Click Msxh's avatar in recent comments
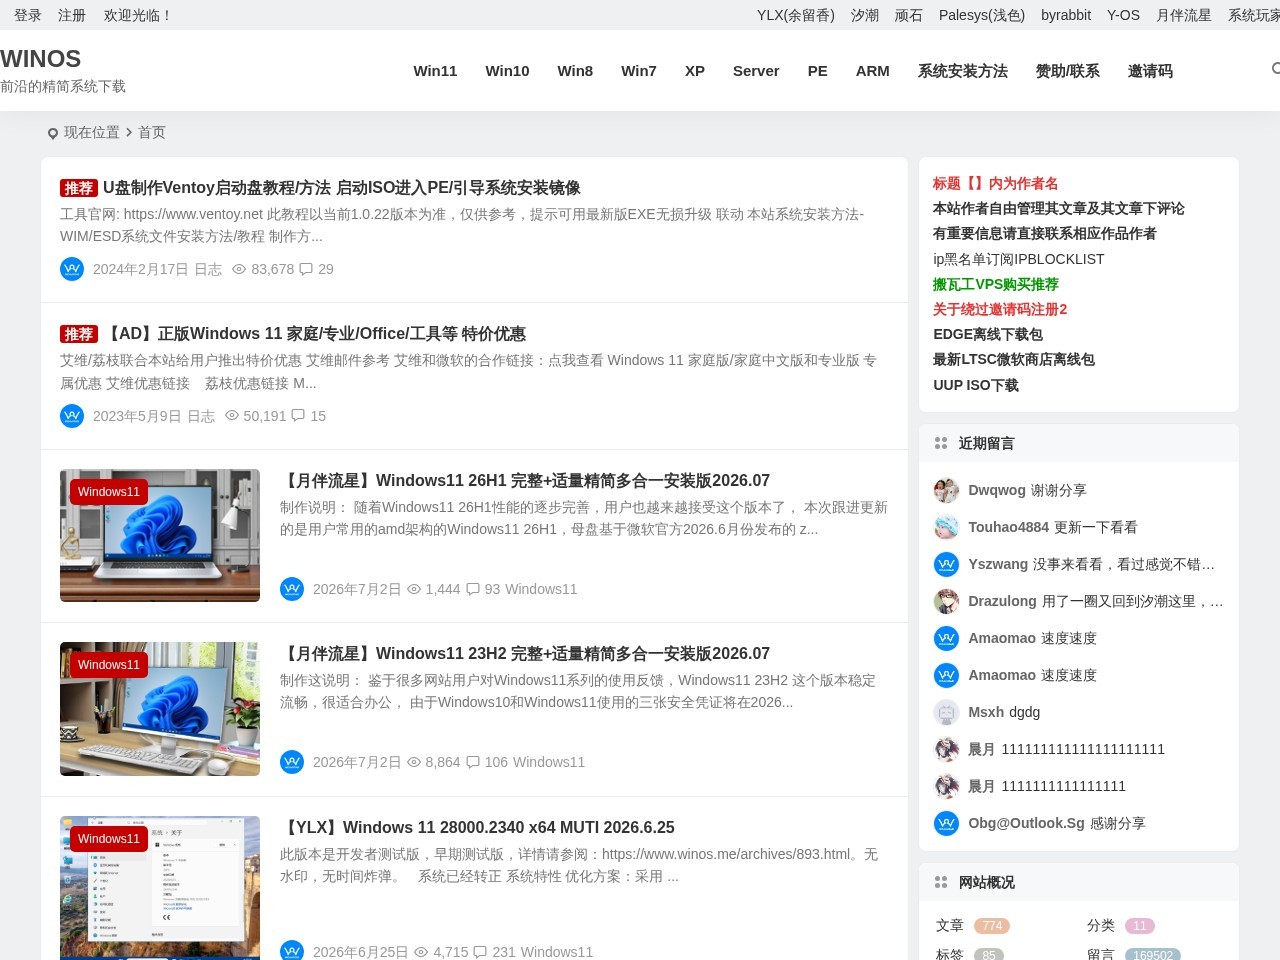 [946, 712]
